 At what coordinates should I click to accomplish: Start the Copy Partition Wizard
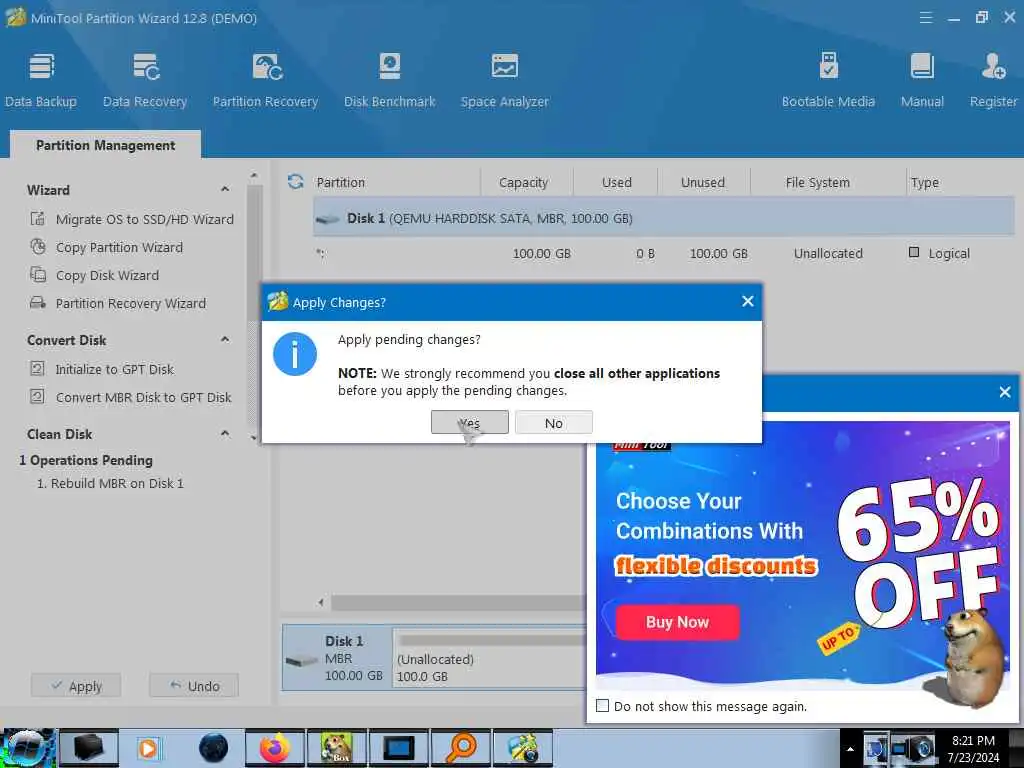click(106, 248)
